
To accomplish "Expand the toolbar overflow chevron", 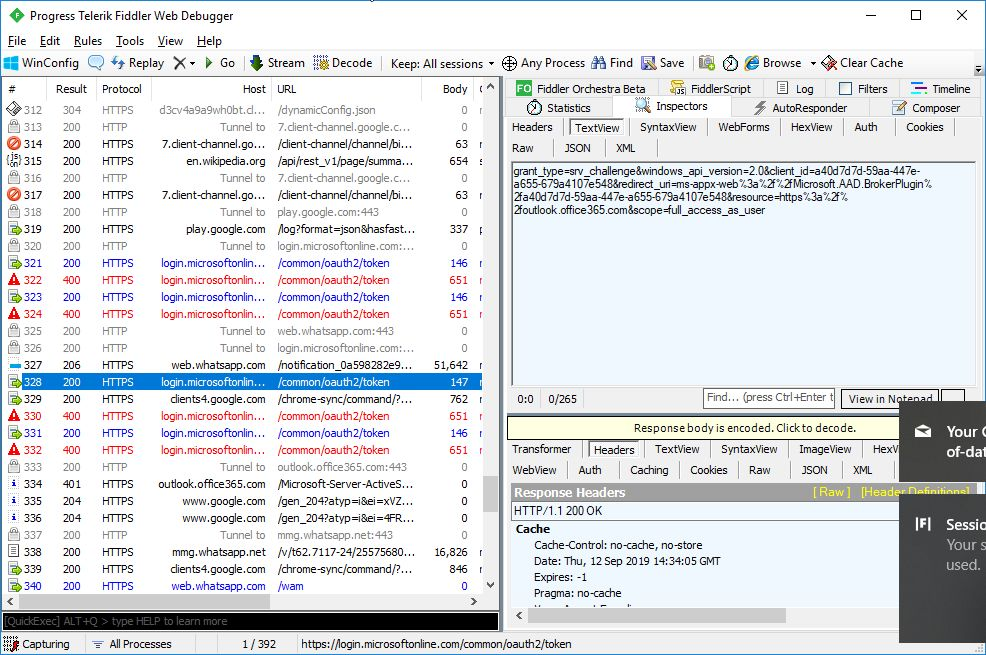I will coord(978,69).
